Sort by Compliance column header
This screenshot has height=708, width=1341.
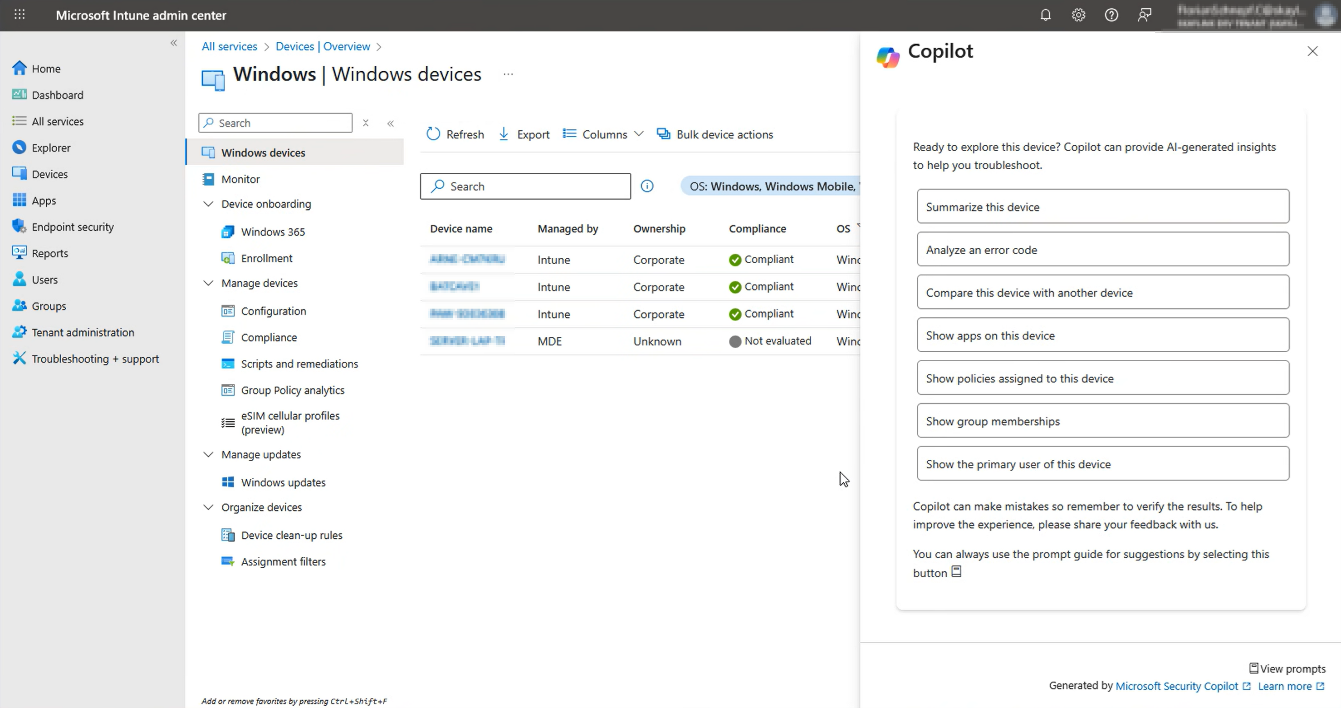click(x=758, y=229)
